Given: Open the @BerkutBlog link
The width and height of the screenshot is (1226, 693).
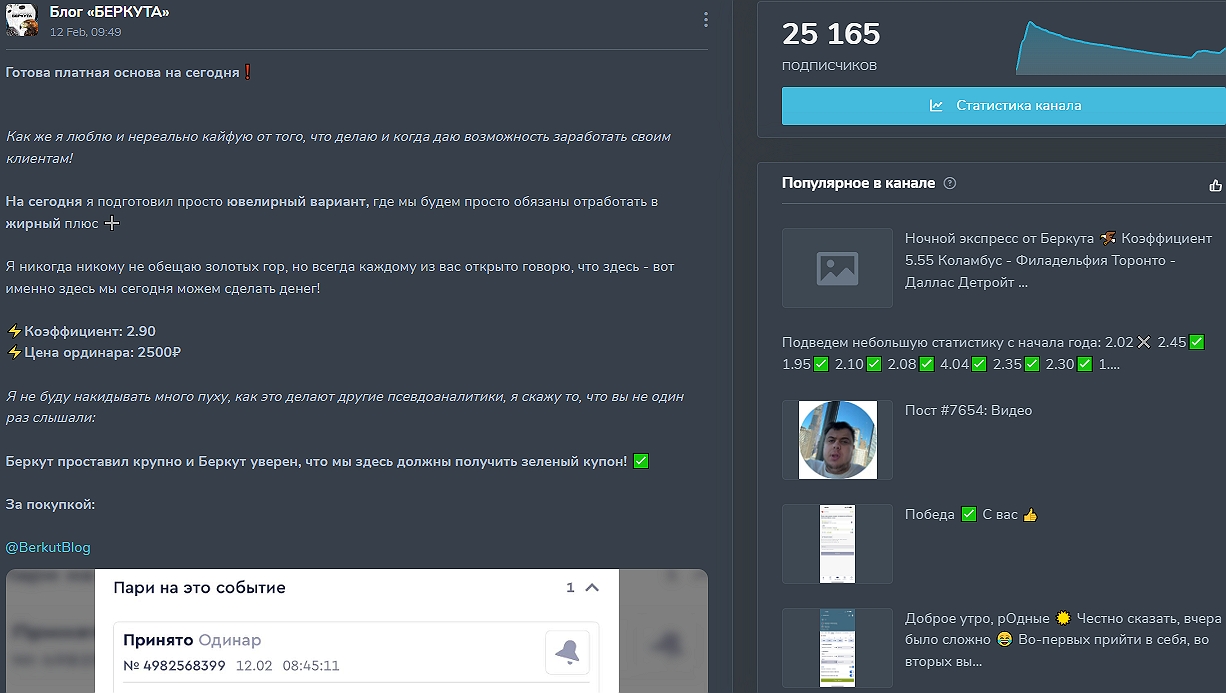Looking at the screenshot, I should click(x=48, y=547).
